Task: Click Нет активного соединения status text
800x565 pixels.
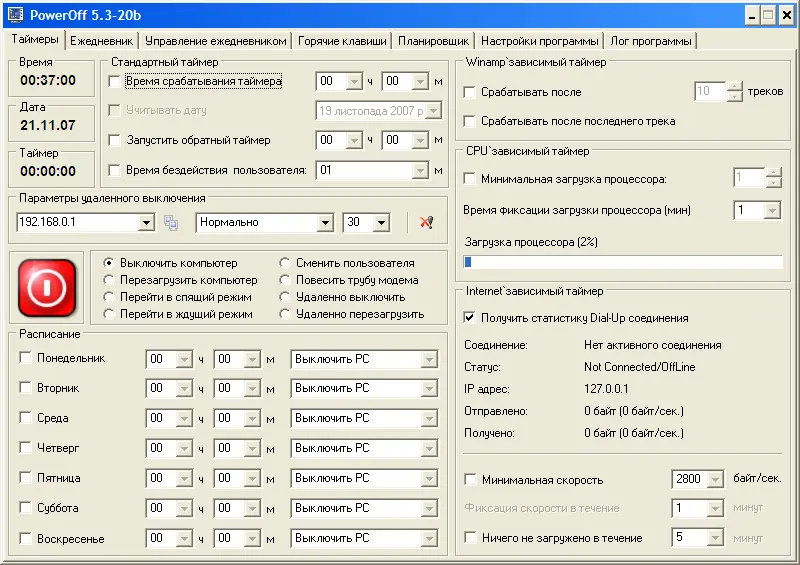Action: point(653,345)
